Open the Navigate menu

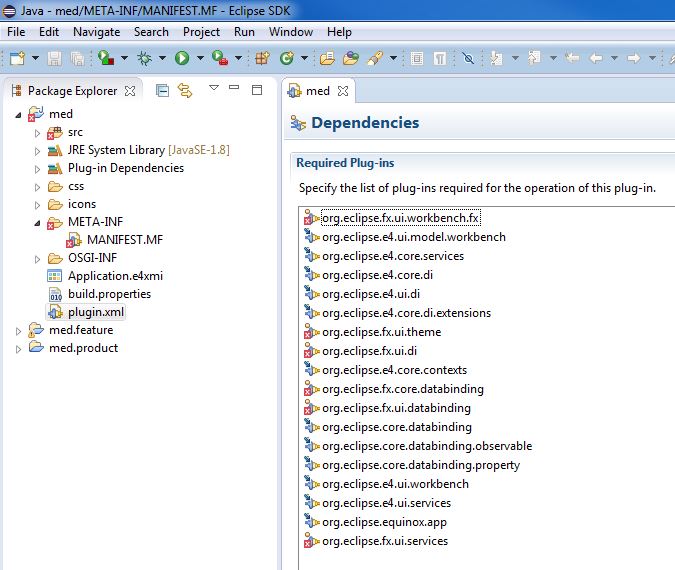(96, 32)
